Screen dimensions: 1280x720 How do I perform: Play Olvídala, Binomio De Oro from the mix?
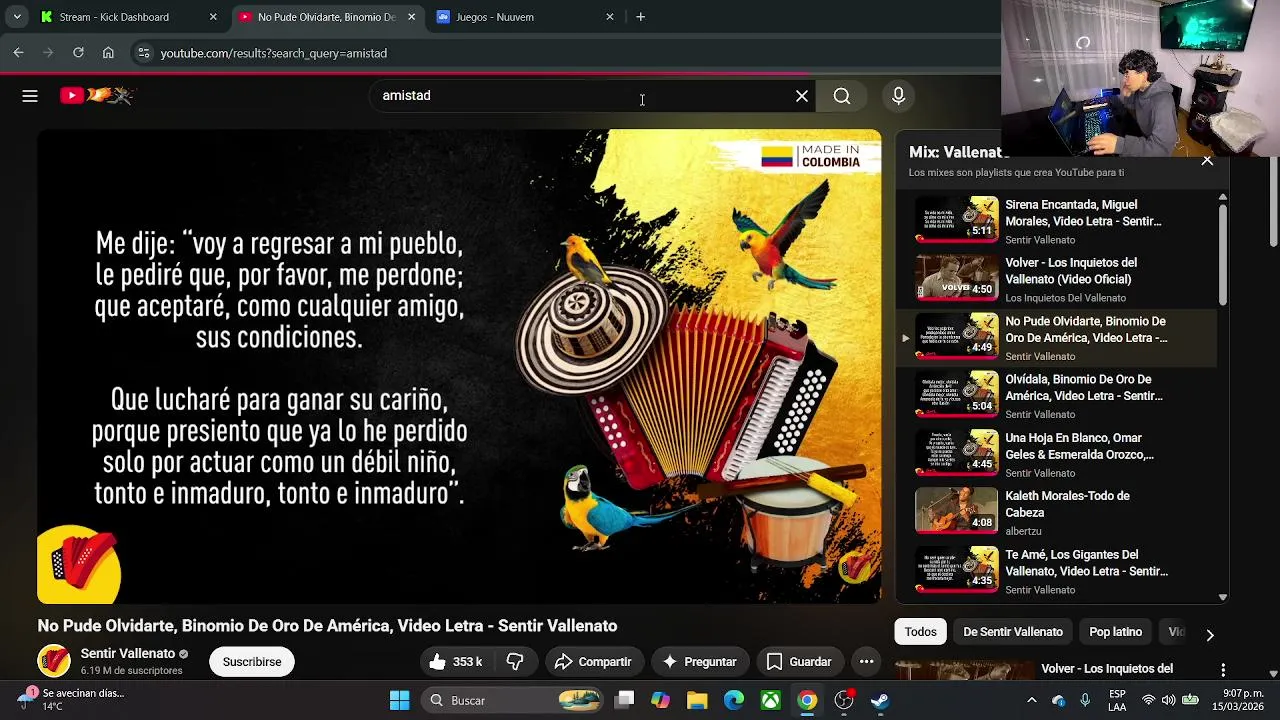1056,396
